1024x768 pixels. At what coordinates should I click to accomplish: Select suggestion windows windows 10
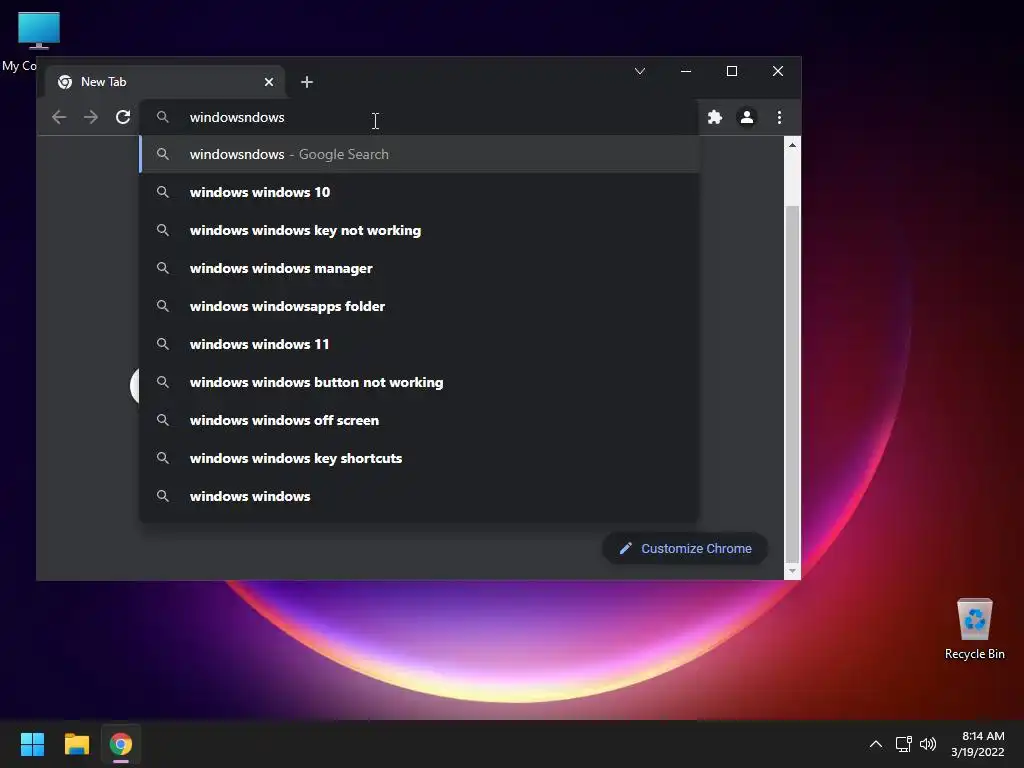pos(419,192)
